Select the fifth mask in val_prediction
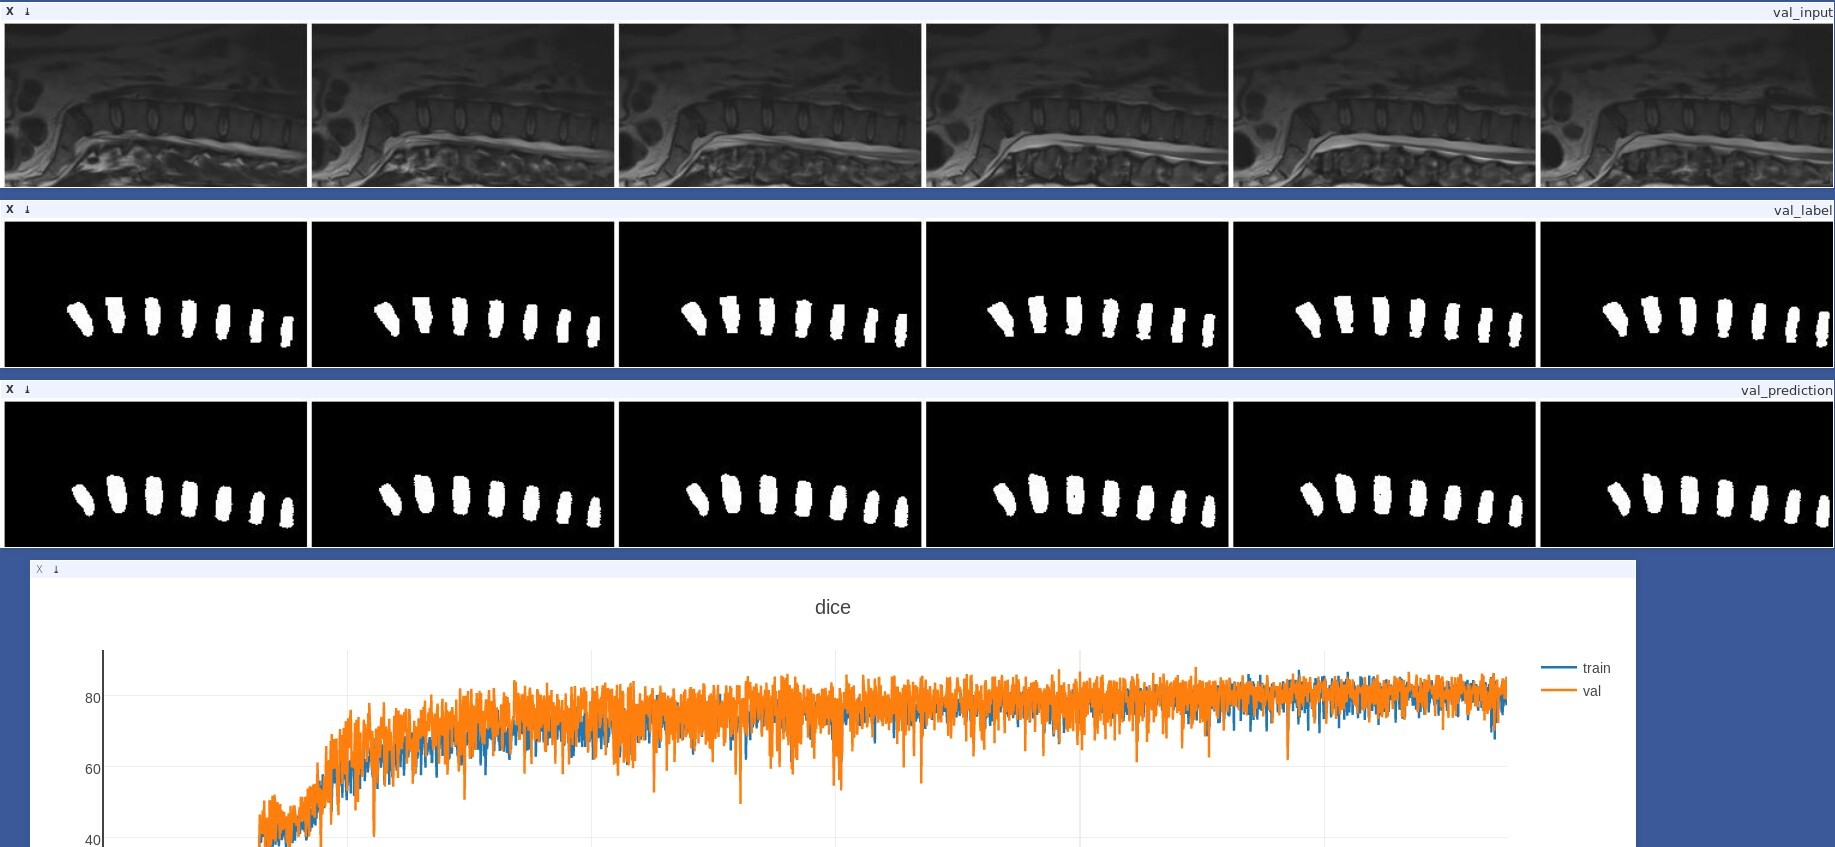1835x847 pixels. (1384, 474)
